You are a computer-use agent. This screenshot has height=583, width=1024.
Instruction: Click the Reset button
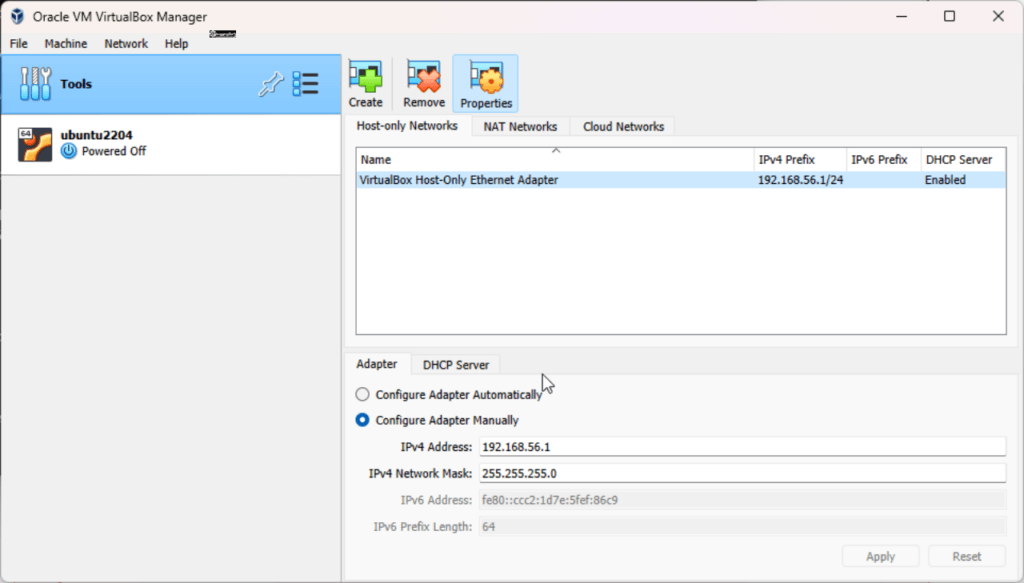pos(967,556)
